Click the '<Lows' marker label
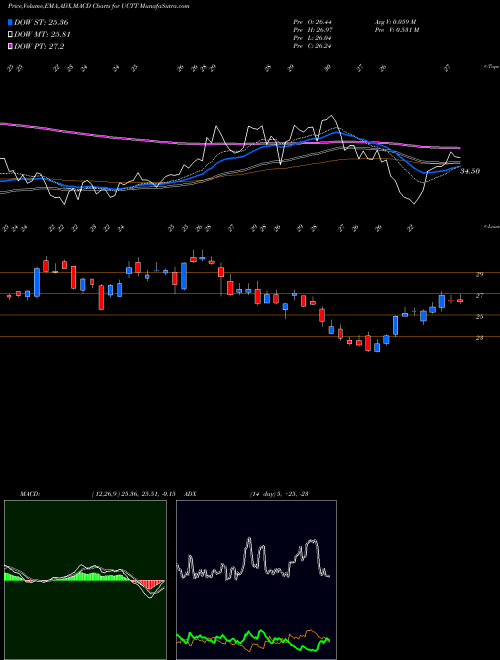 click(x=491, y=226)
